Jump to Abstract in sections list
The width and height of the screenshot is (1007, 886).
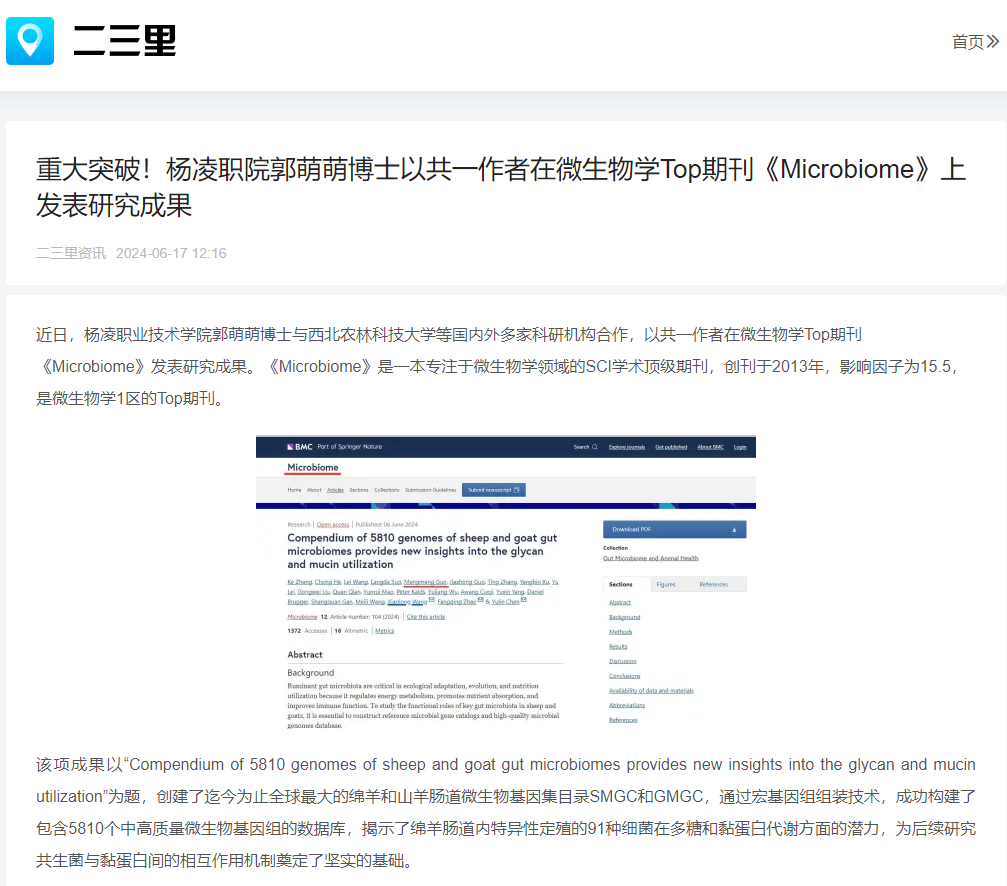620,603
